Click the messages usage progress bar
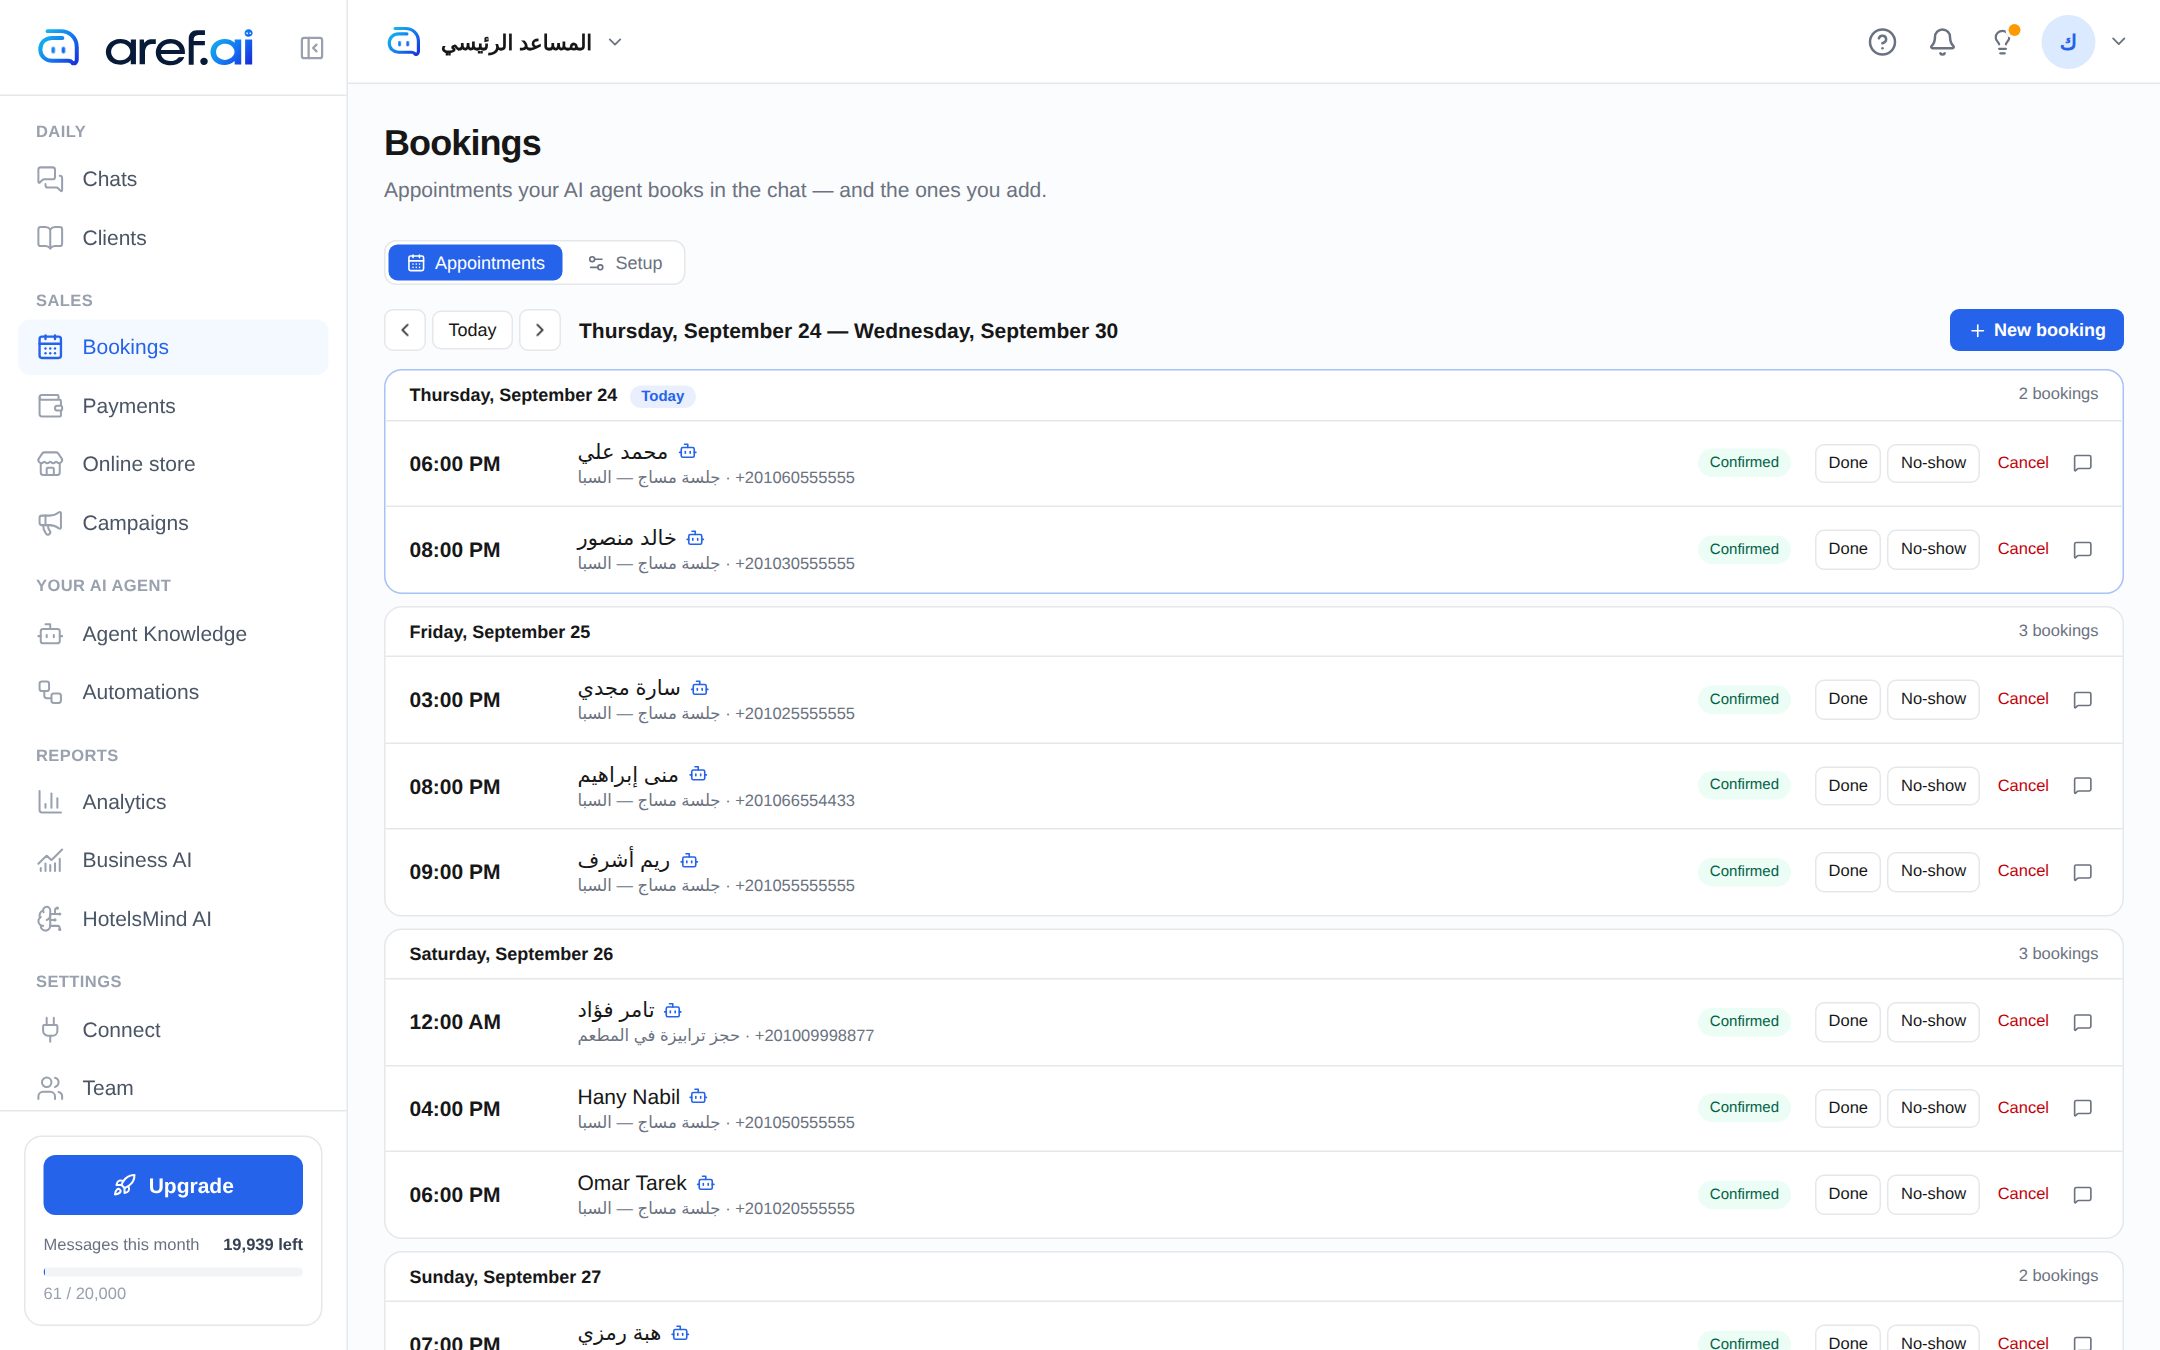The width and height of the screenshot is (2160, 1350). tap(173, 1272)
